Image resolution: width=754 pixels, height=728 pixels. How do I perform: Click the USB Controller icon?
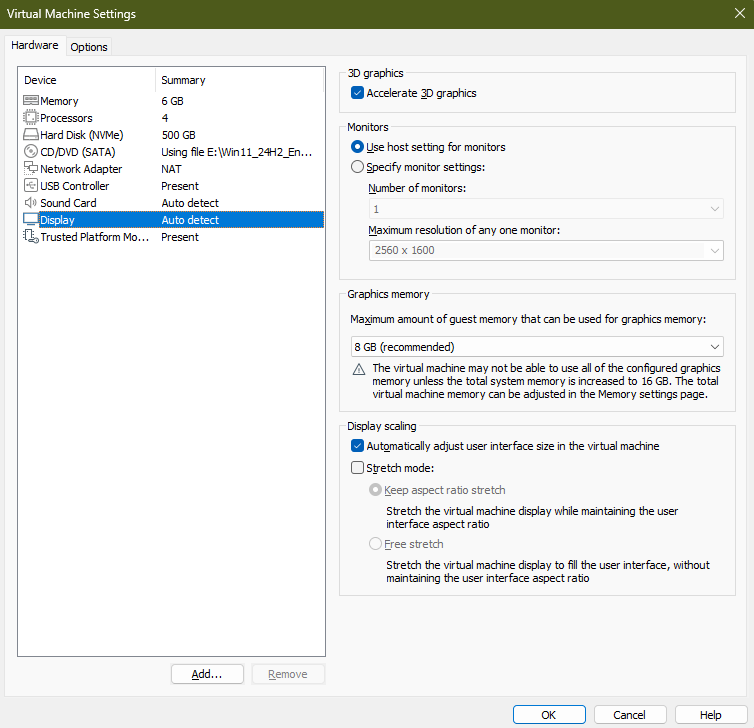[x=30, y=186]
